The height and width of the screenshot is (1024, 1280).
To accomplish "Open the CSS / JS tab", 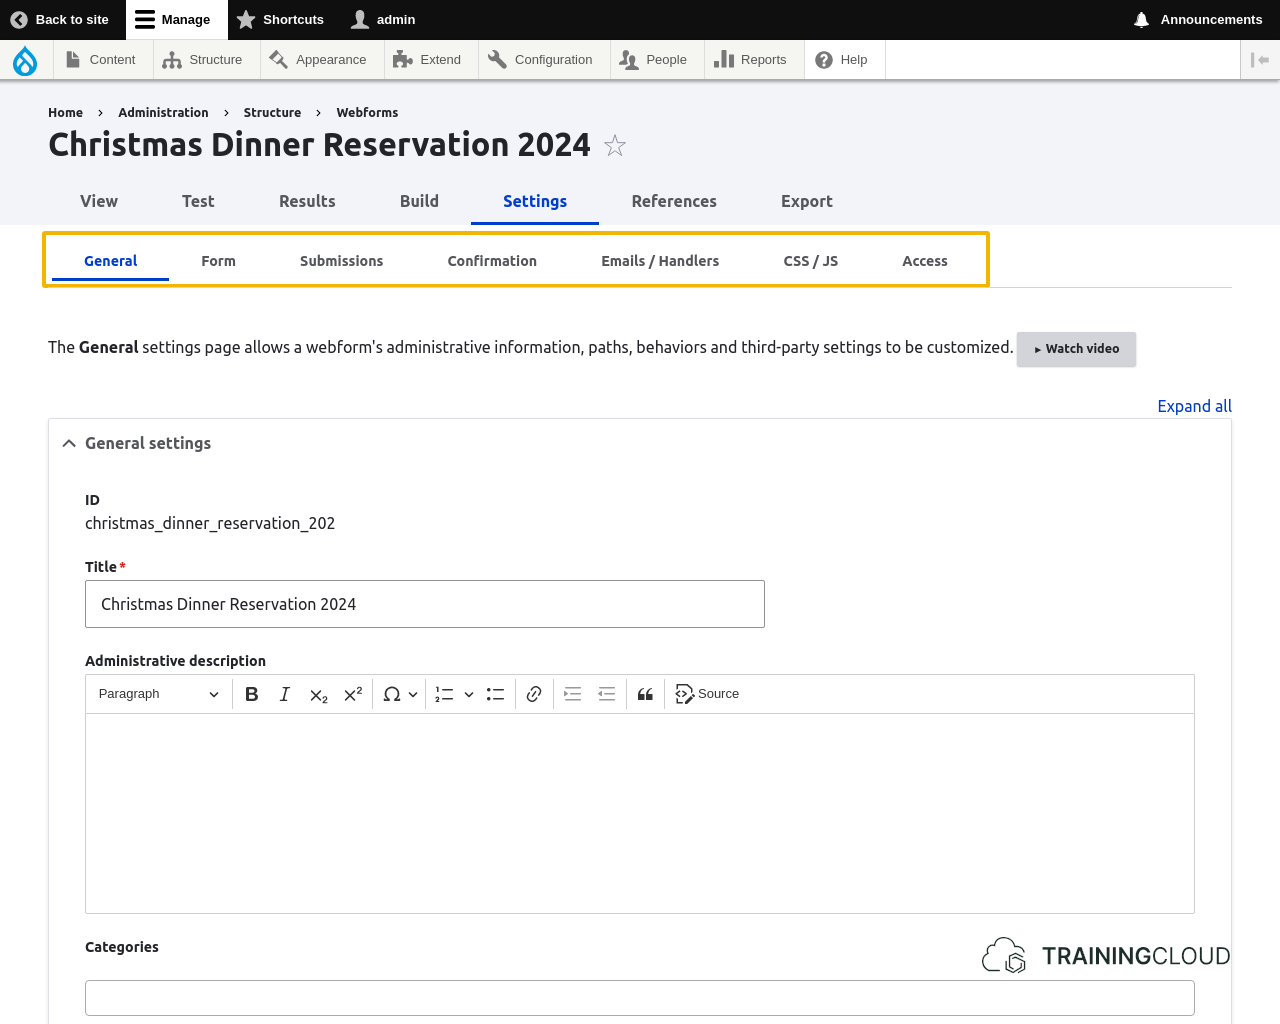I will click(x=811, y=261).
